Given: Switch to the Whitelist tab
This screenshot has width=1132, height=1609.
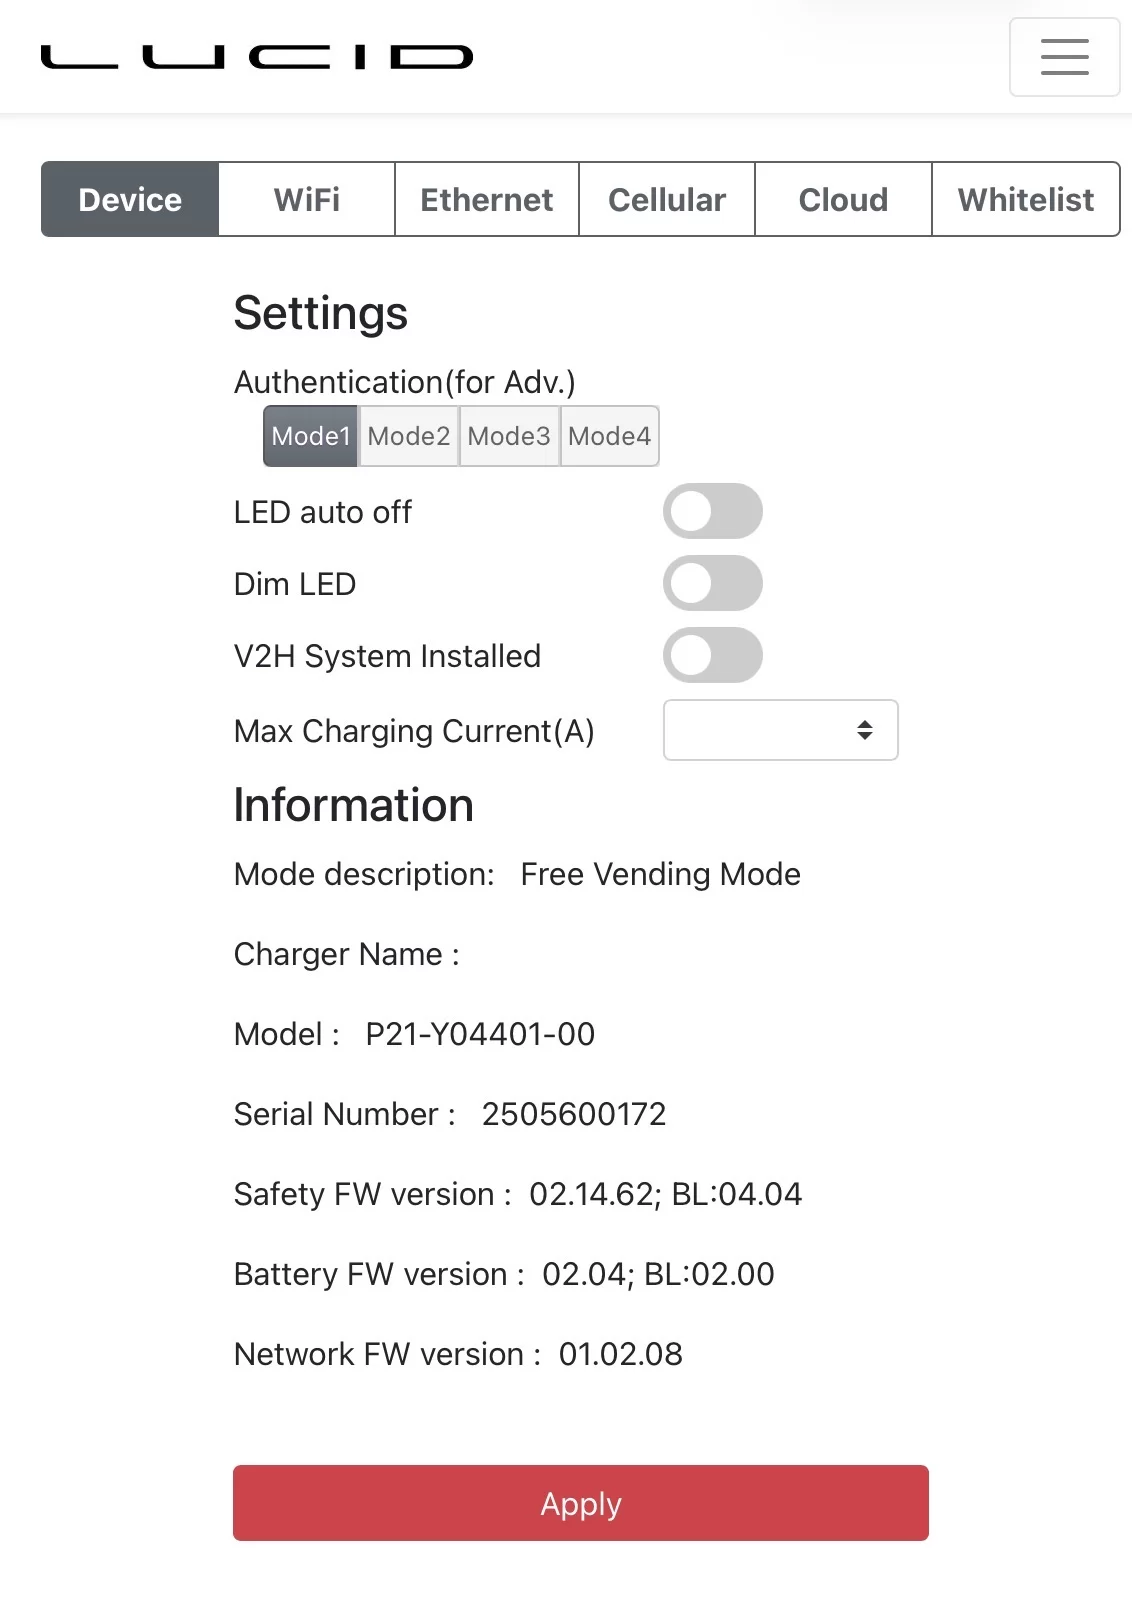Looking at the screenshot, I should click(1026, 199).
